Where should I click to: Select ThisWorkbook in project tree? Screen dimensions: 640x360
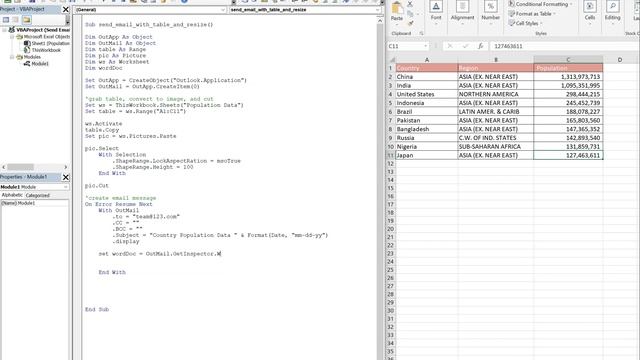[42, 50]
